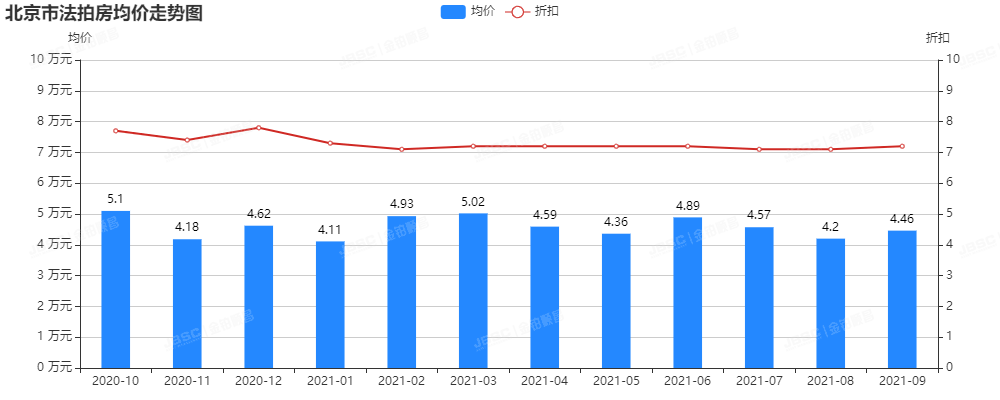
Task: Click the right axis tick label 10
Action: point(953,59)
